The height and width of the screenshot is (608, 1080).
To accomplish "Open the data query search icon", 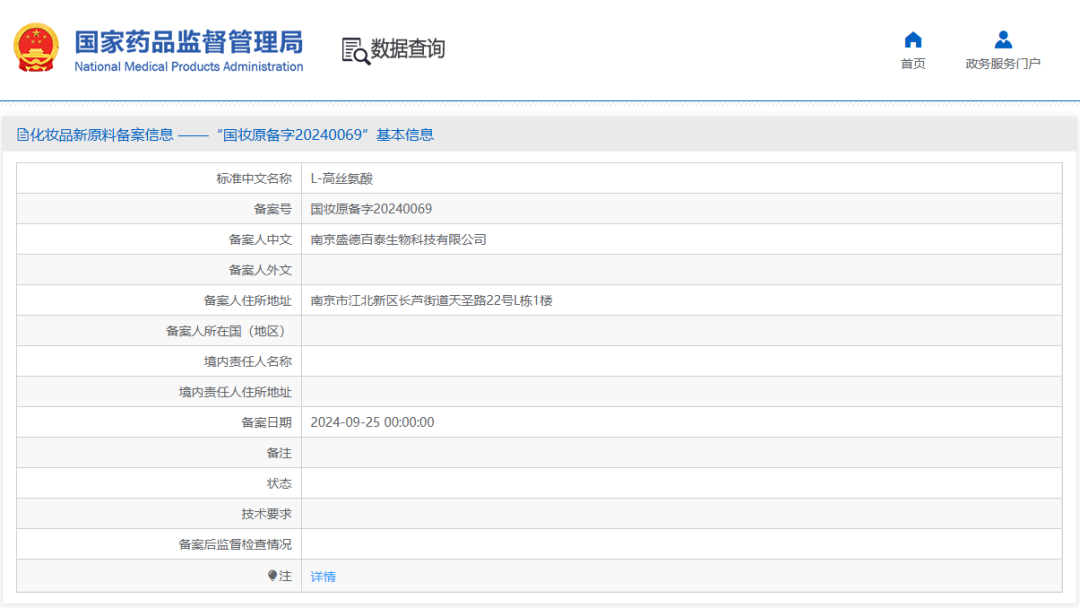I will [x=355, y=50].
